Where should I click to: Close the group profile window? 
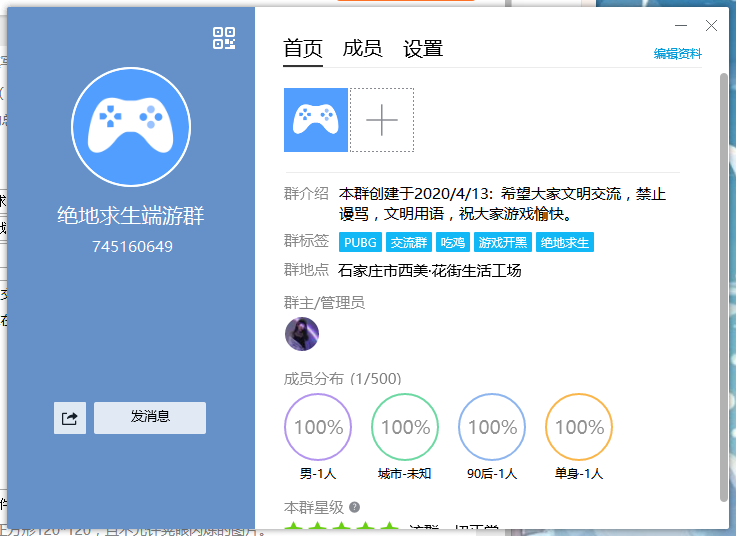711,25
